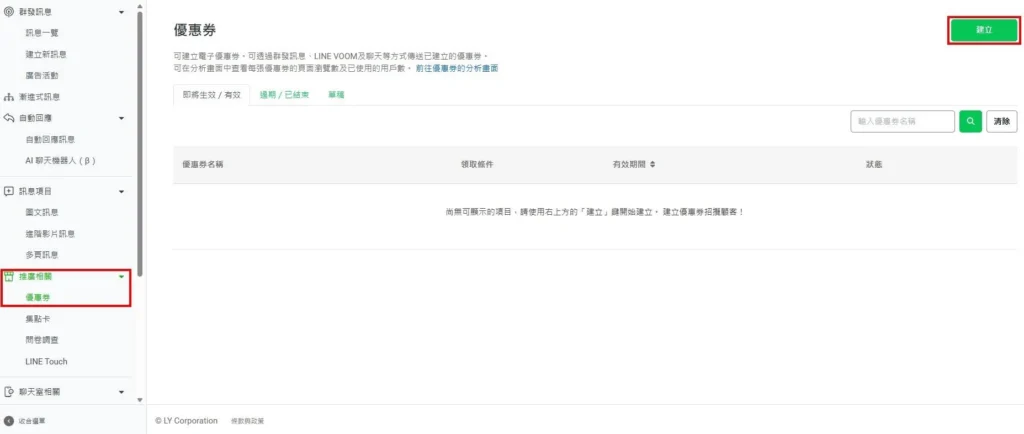Select 優惠券 in the sidebar
The width and height of the screenshot is (1024, 434).
(38, 298)
